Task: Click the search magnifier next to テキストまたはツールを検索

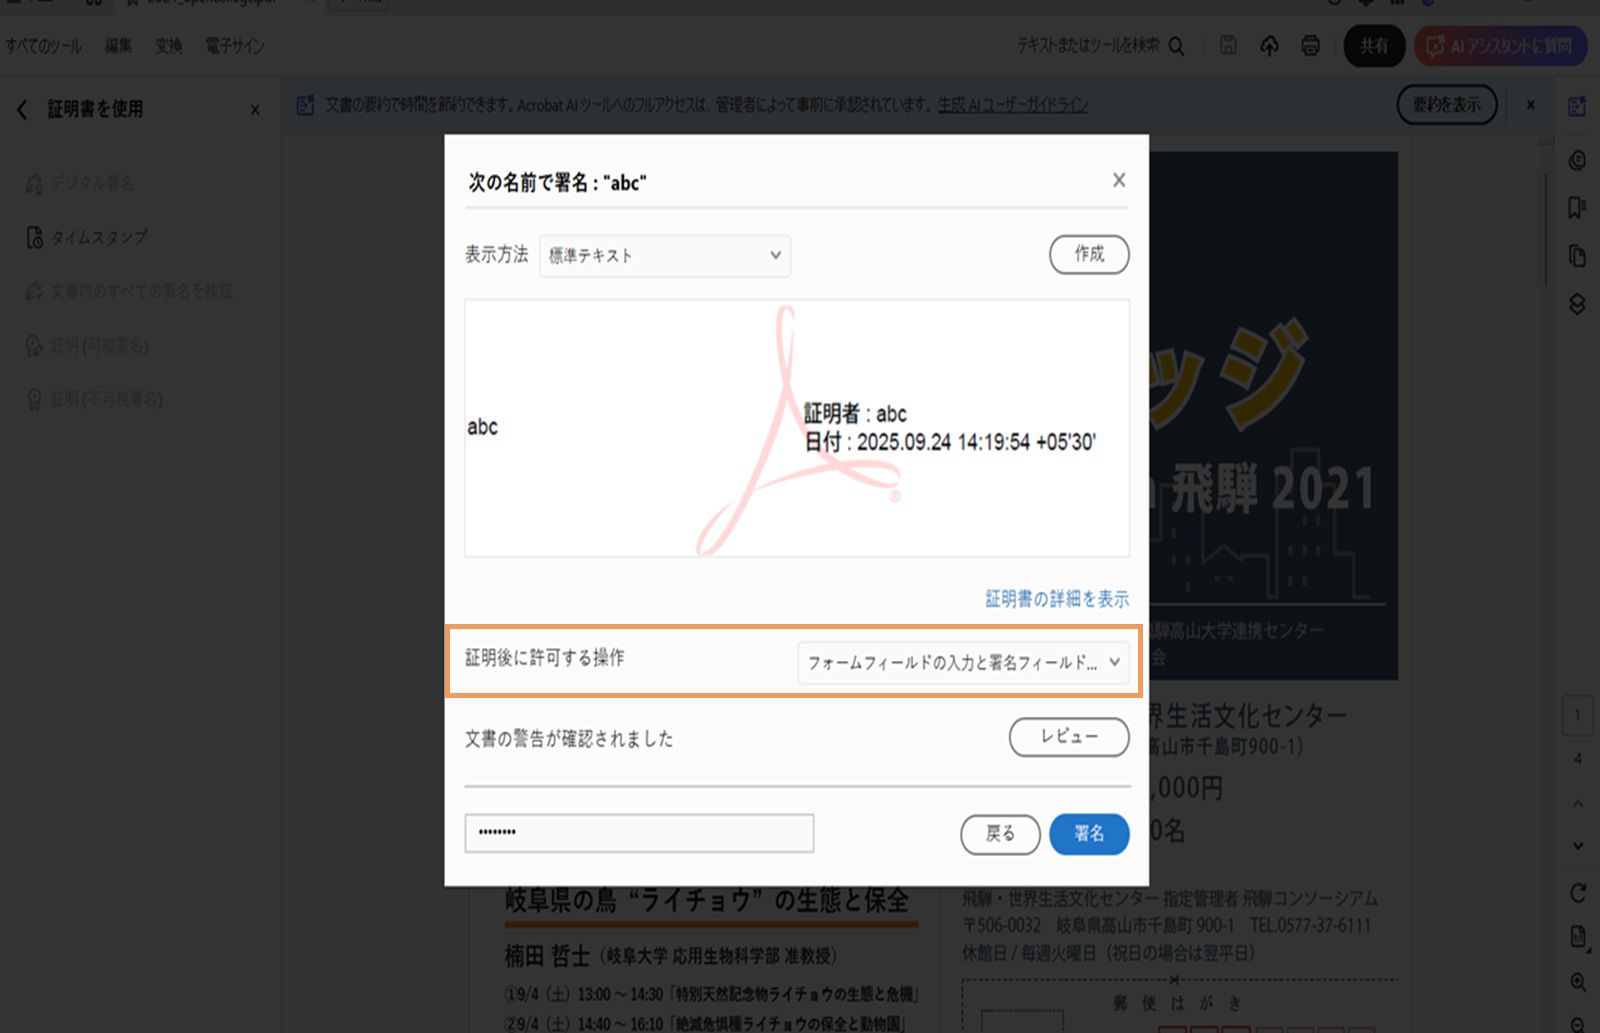Action: [x=1178, y=46]
